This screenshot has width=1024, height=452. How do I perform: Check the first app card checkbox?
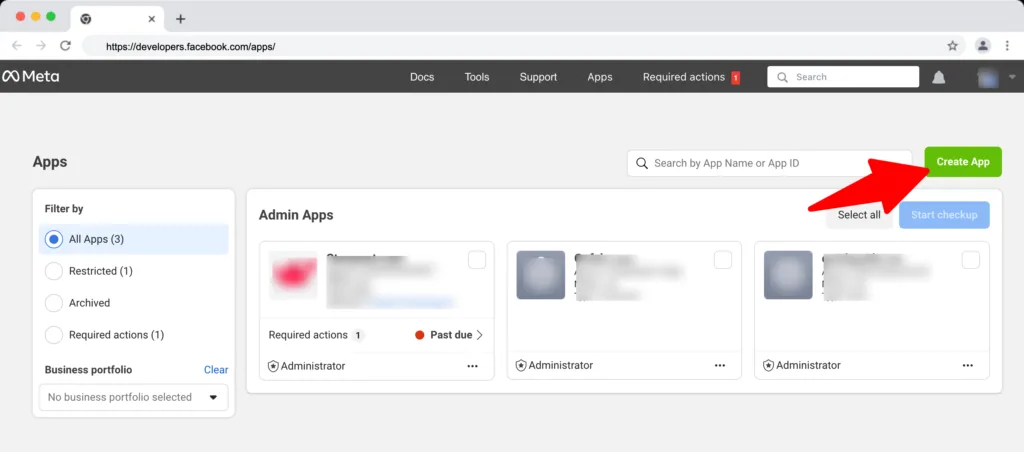477,260
